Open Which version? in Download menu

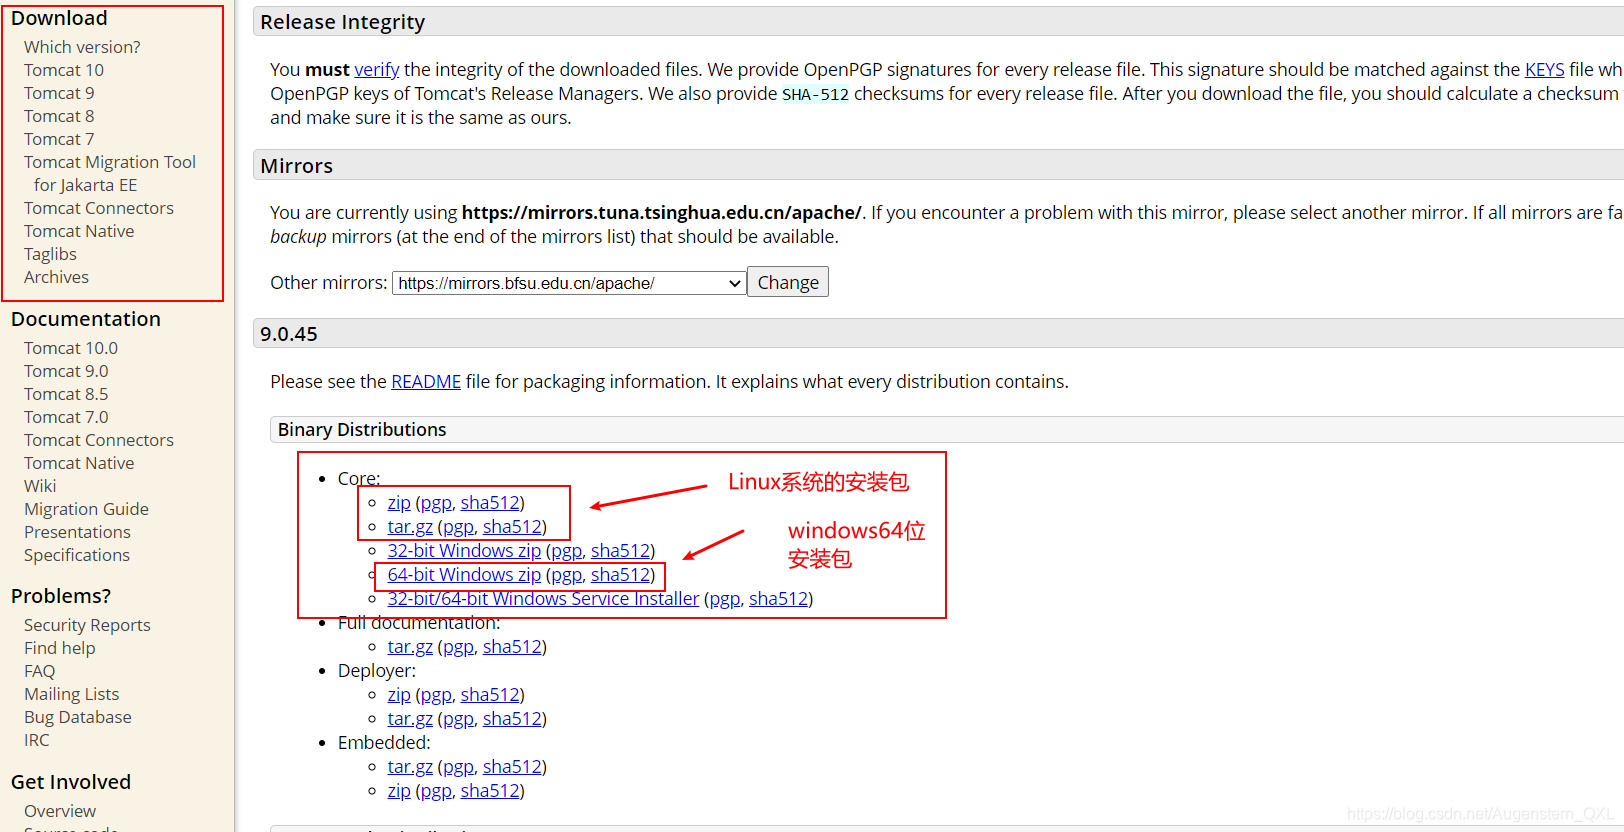[82, 47]
